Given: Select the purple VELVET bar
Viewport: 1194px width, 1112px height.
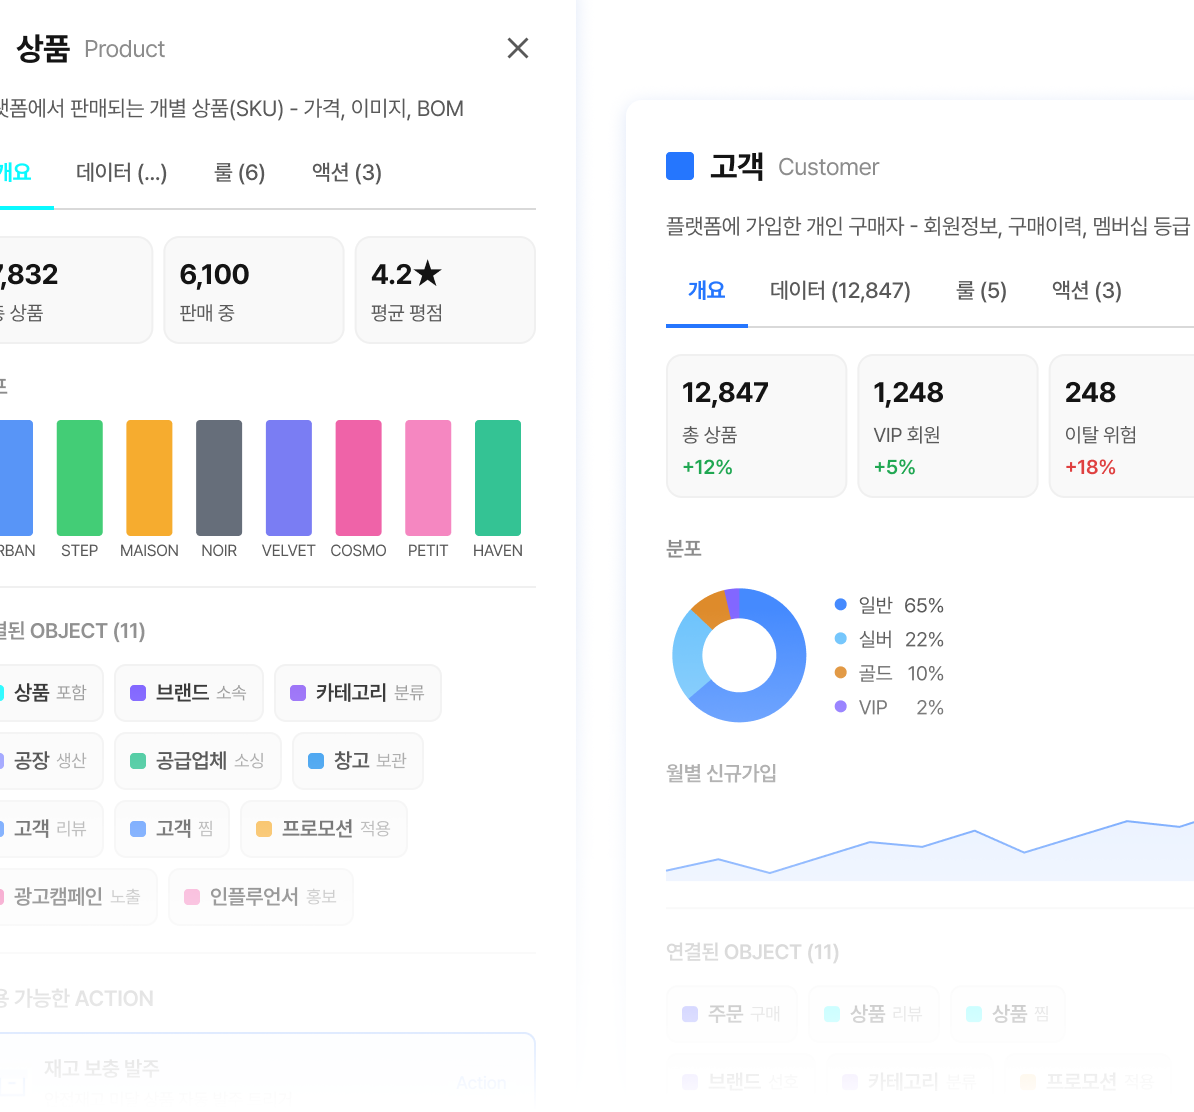Looking at the screenshot, I should (x=289, y=478).
